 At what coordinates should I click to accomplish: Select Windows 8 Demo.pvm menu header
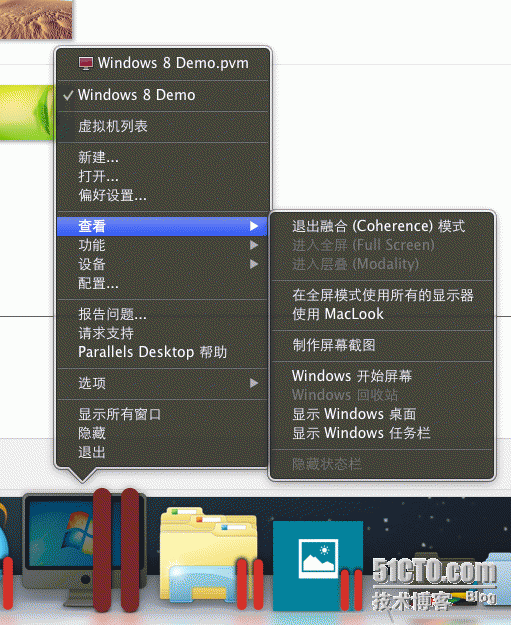pyautogui.click(x=163, y=63)
